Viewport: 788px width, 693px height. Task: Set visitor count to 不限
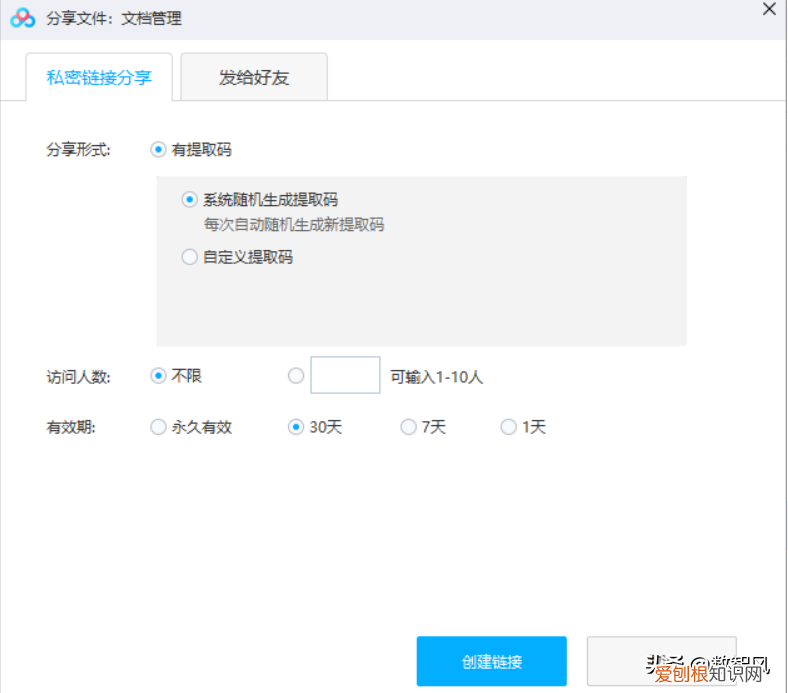tap(158, 376)
